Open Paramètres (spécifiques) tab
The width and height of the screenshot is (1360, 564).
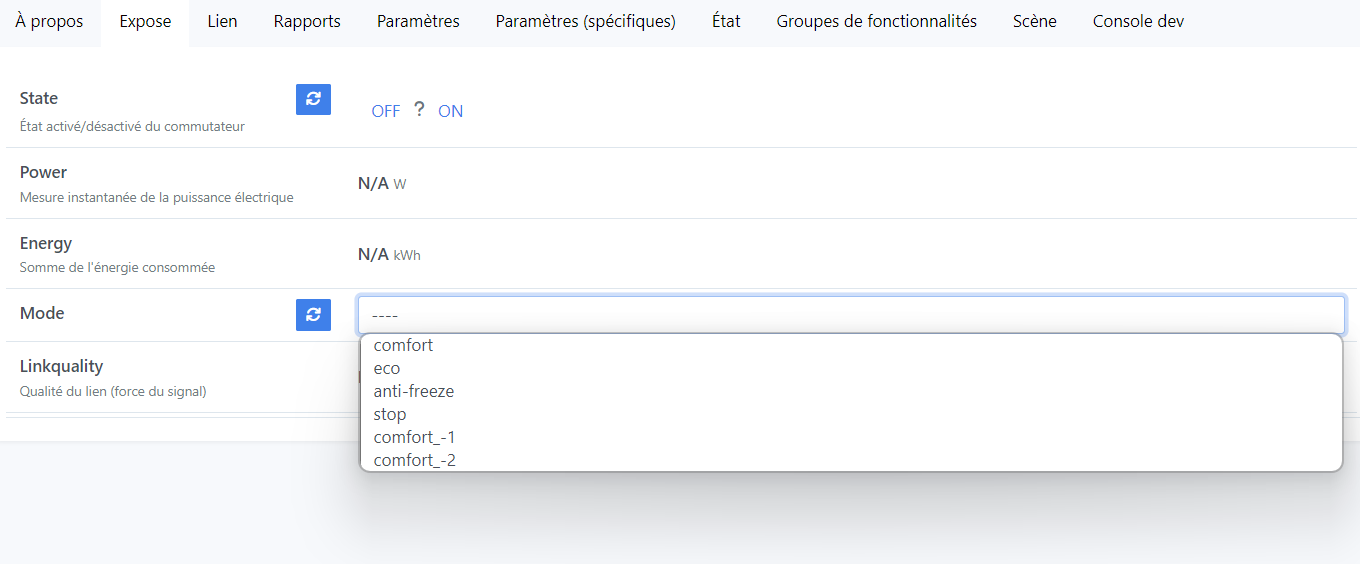[x=585, y=22]
